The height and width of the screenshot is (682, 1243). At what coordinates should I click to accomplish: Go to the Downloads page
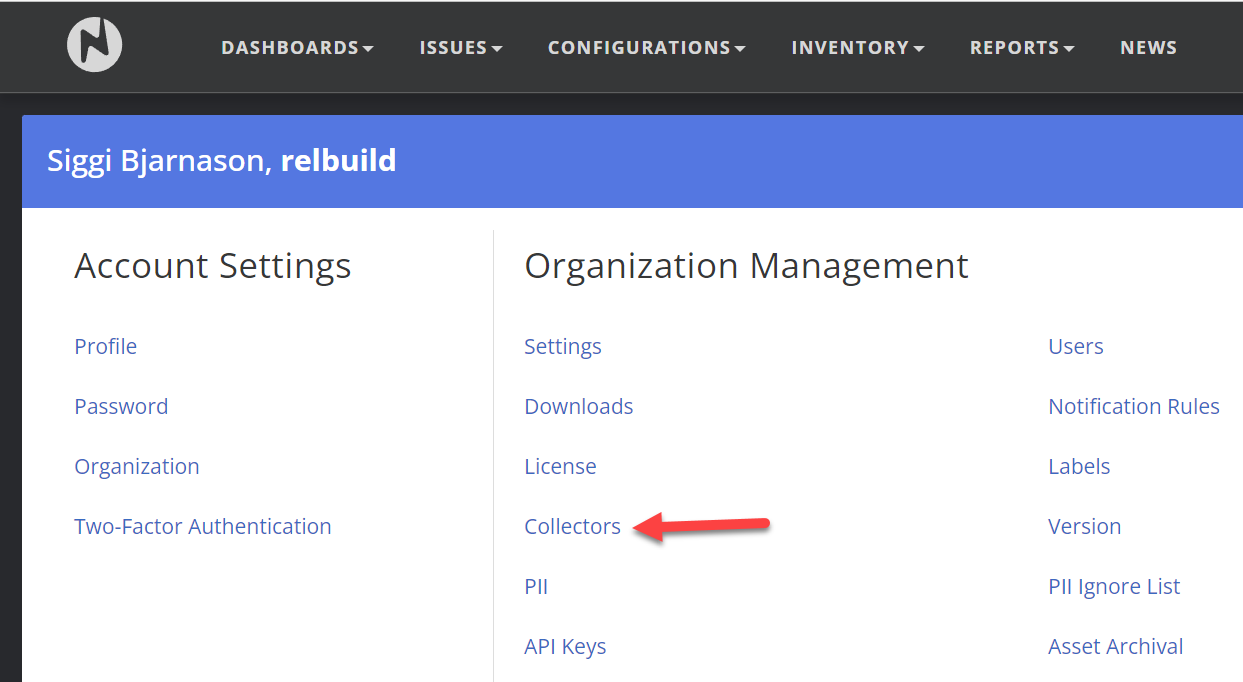(579, 407)
